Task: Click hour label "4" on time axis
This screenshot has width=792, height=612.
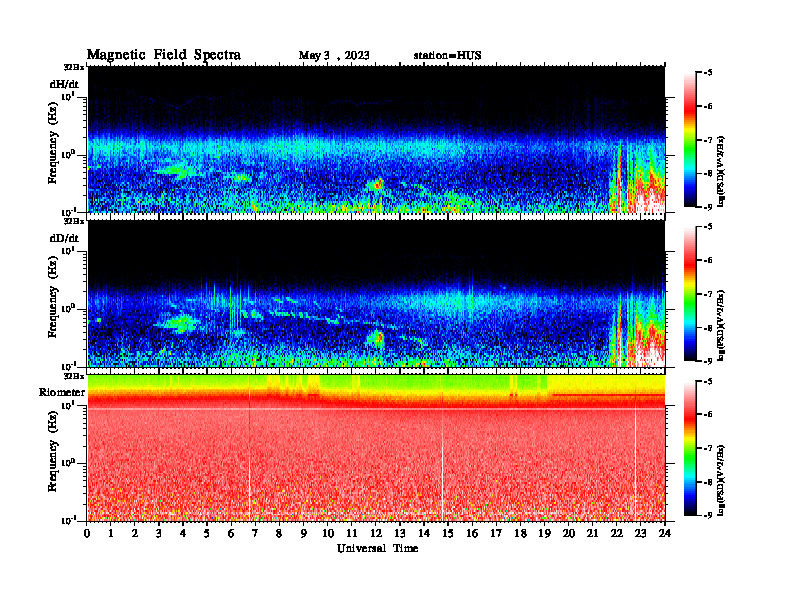Action: (x=183, y=533)
